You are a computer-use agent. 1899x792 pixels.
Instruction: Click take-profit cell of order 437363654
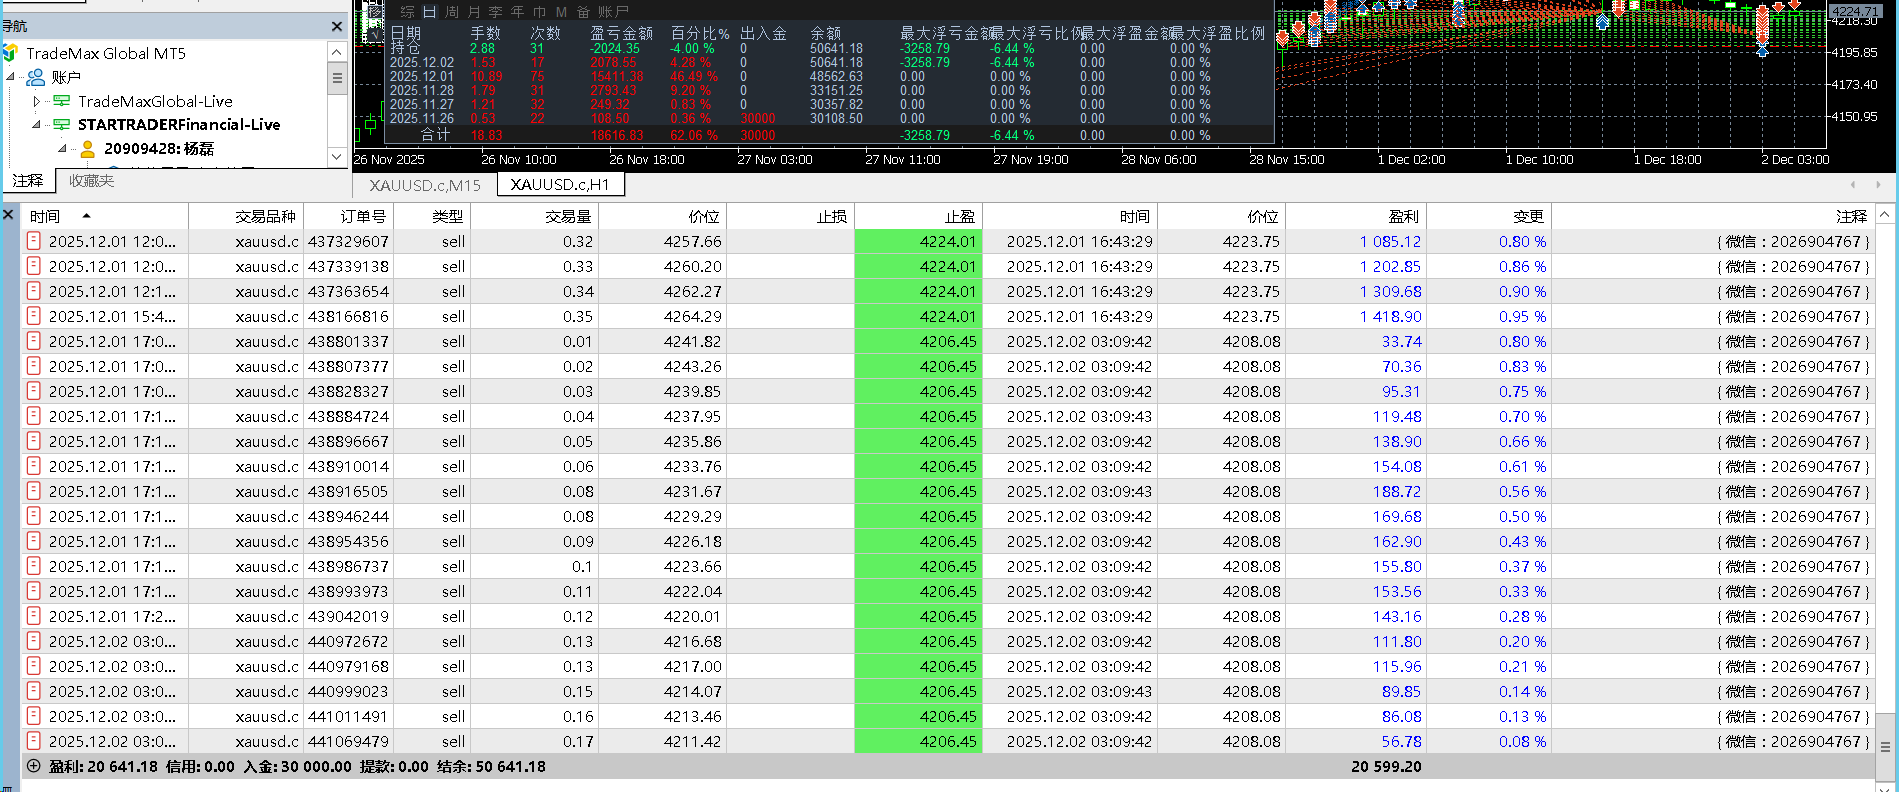point(919,291)
